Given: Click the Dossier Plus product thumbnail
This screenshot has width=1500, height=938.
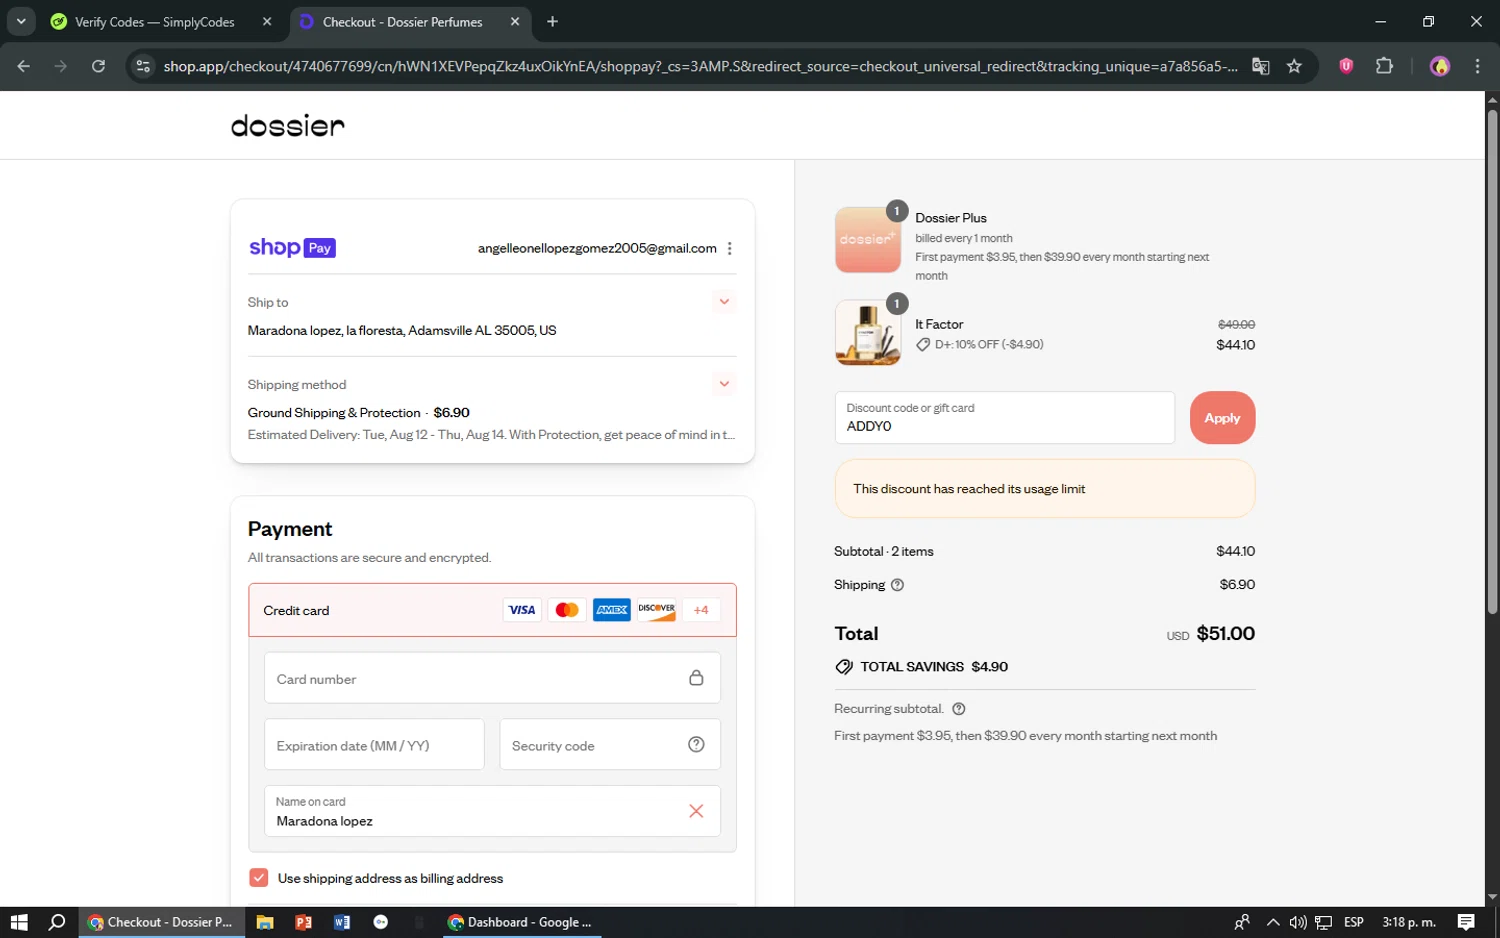Looking at the screenshot, I should (x=868, y=240).
